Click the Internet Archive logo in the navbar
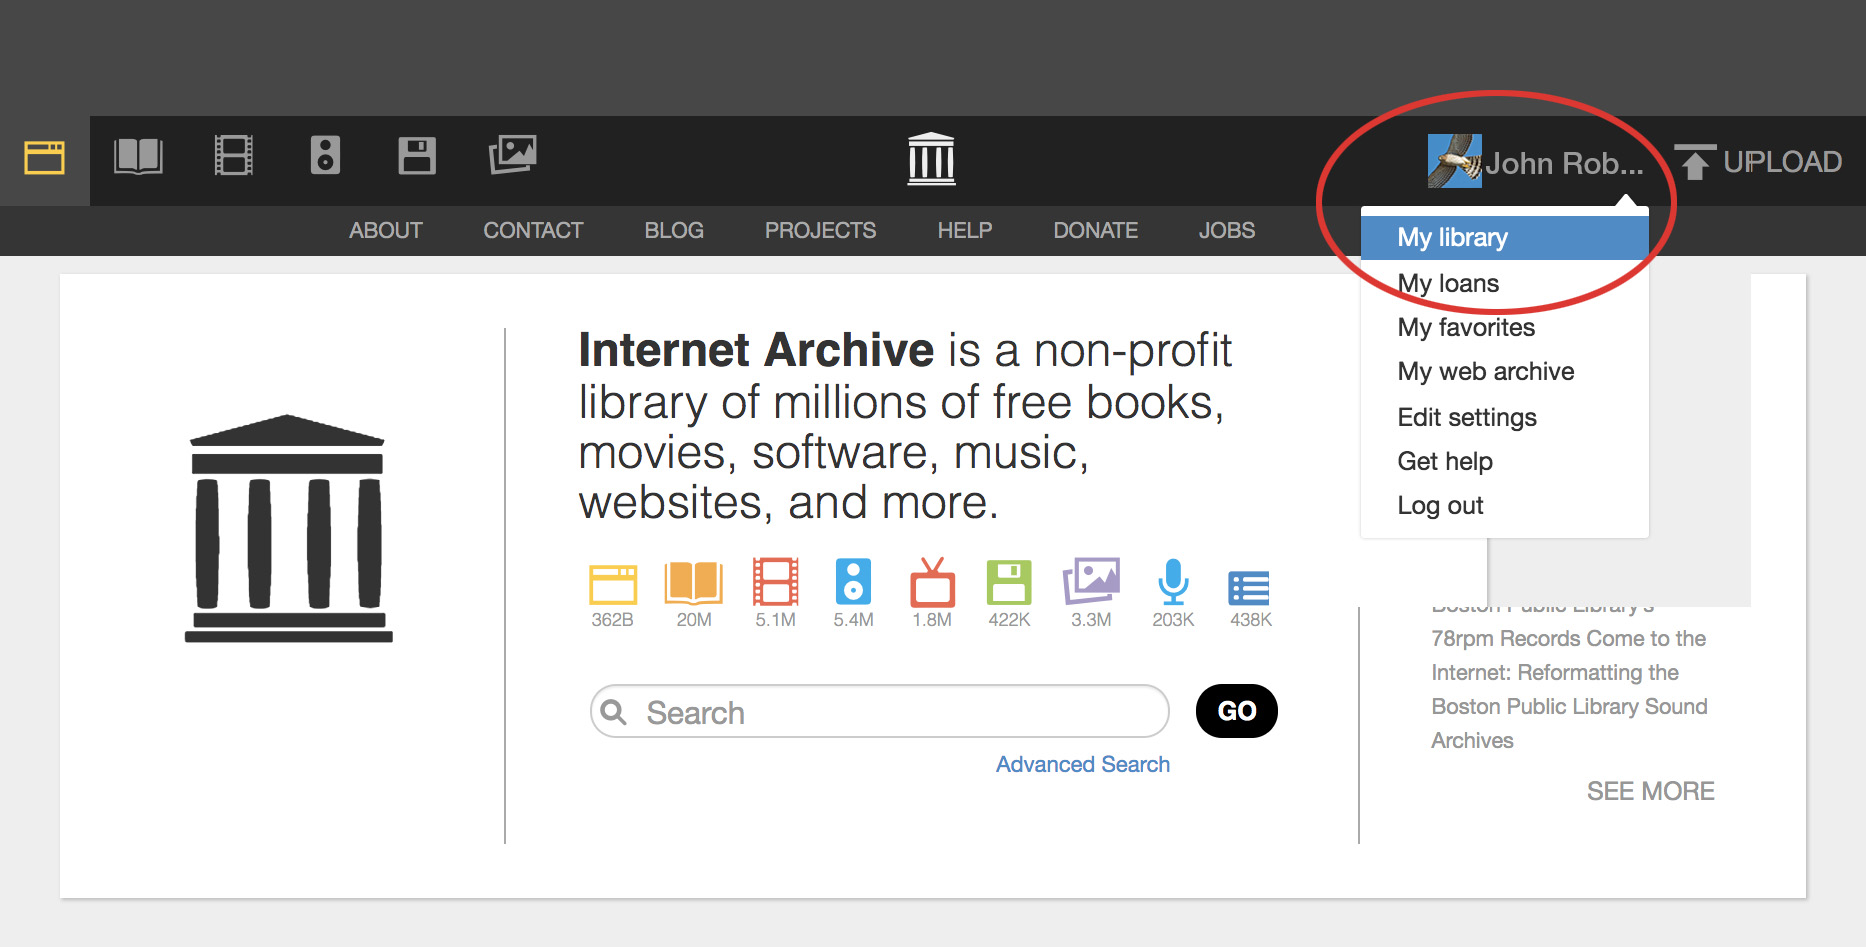 coord(932,159)
